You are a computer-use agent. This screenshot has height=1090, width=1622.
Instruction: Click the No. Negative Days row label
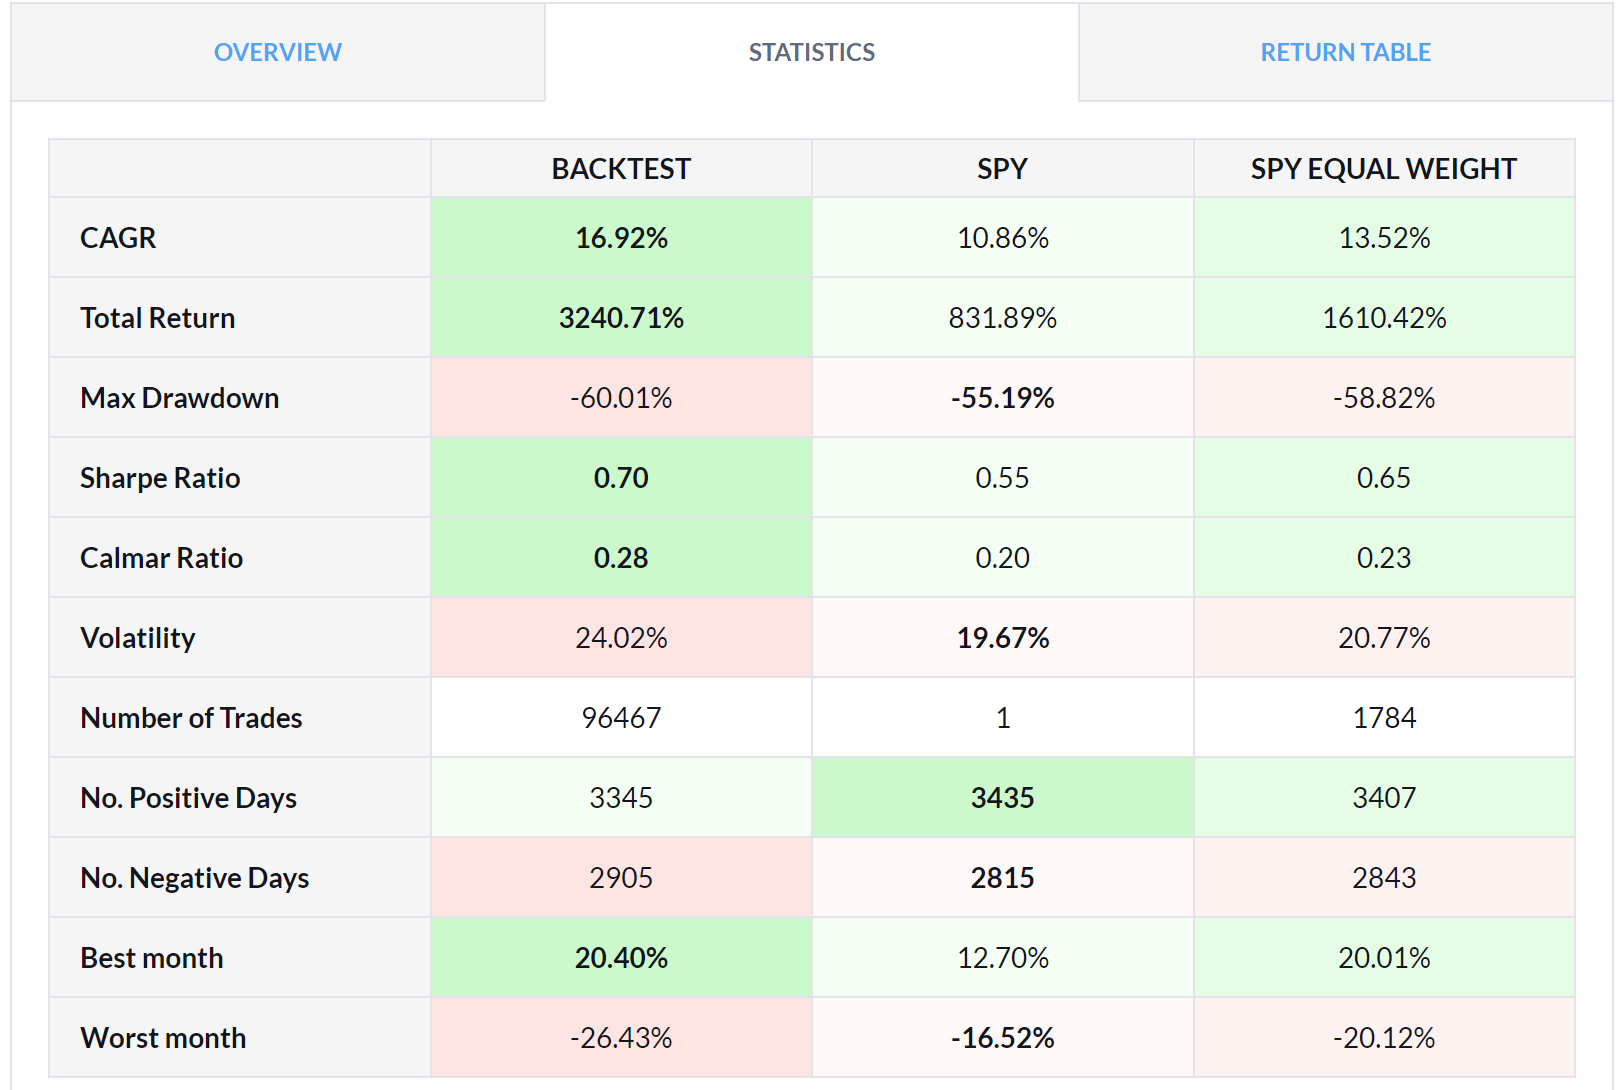click(x=195, y=878)
